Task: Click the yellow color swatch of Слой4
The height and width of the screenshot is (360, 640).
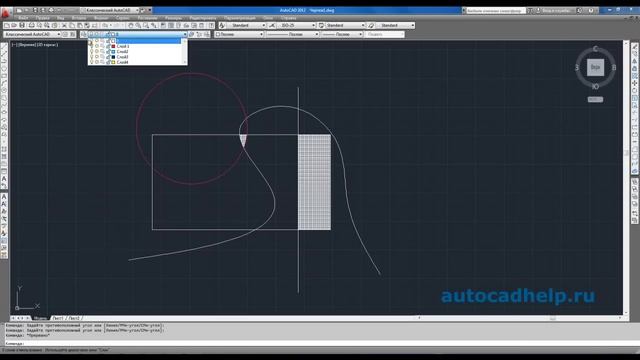Action: 113,62
